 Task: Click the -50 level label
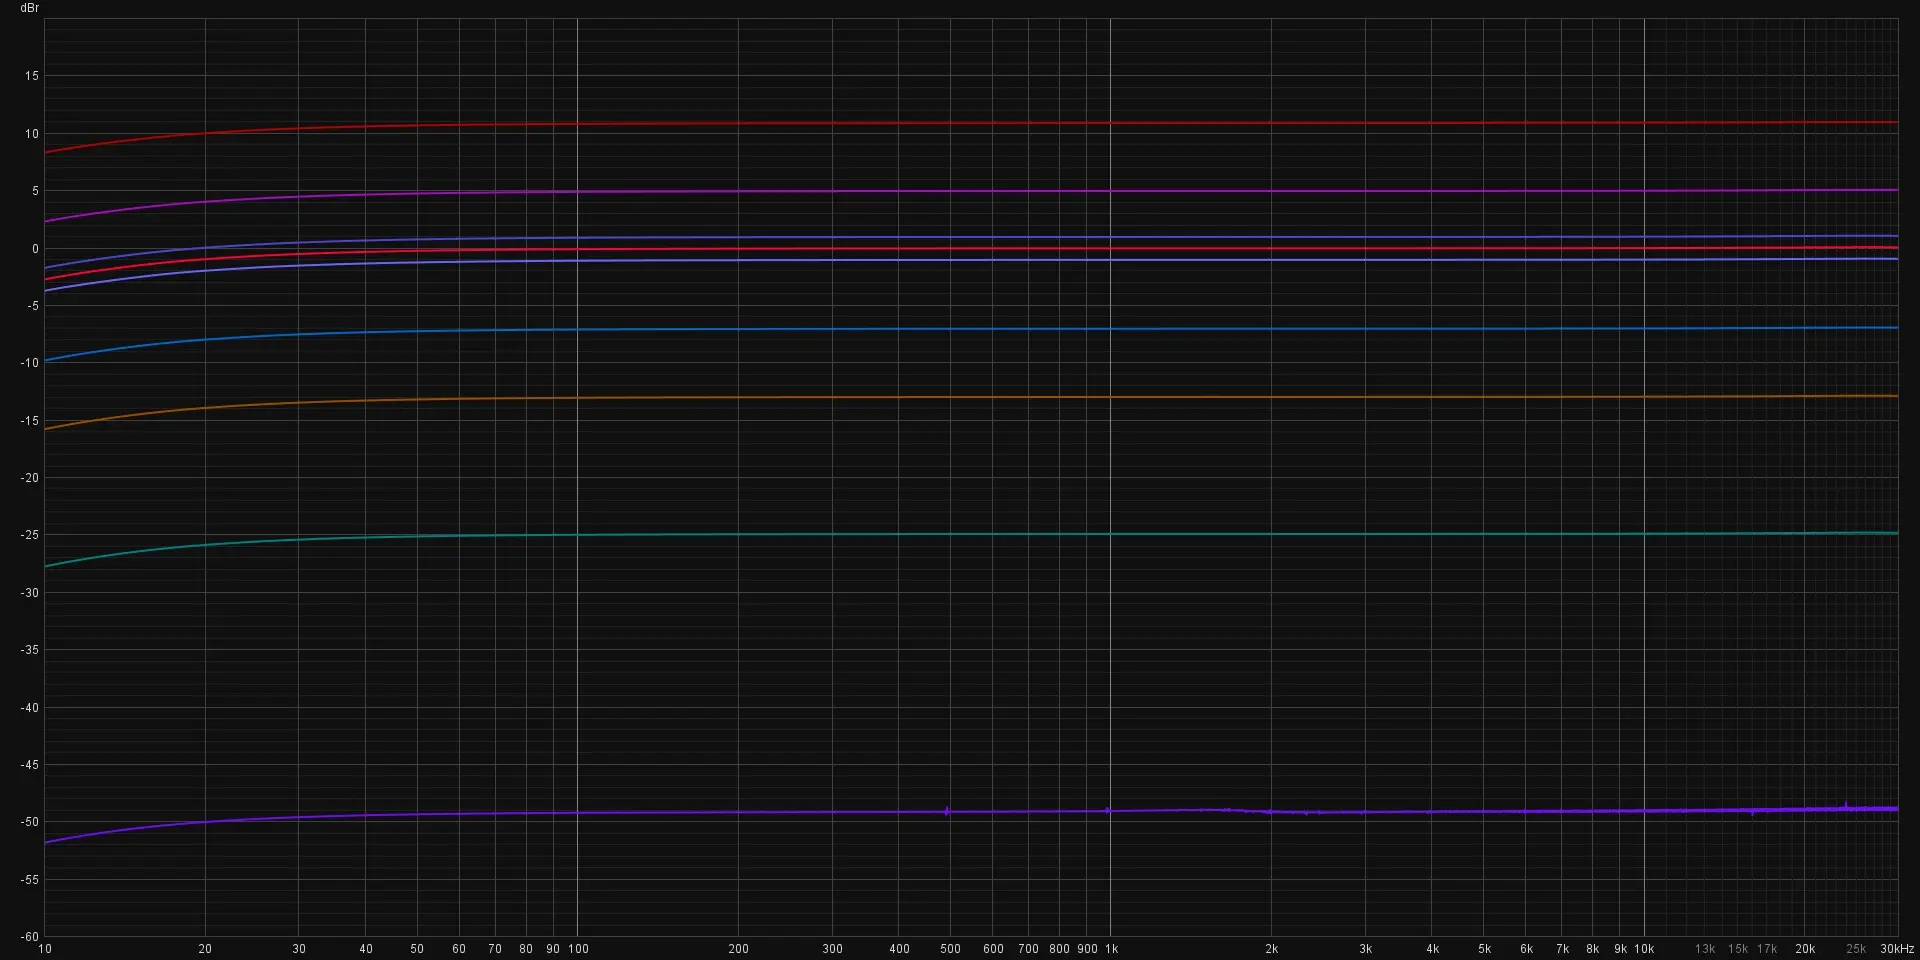pos(30,822)
